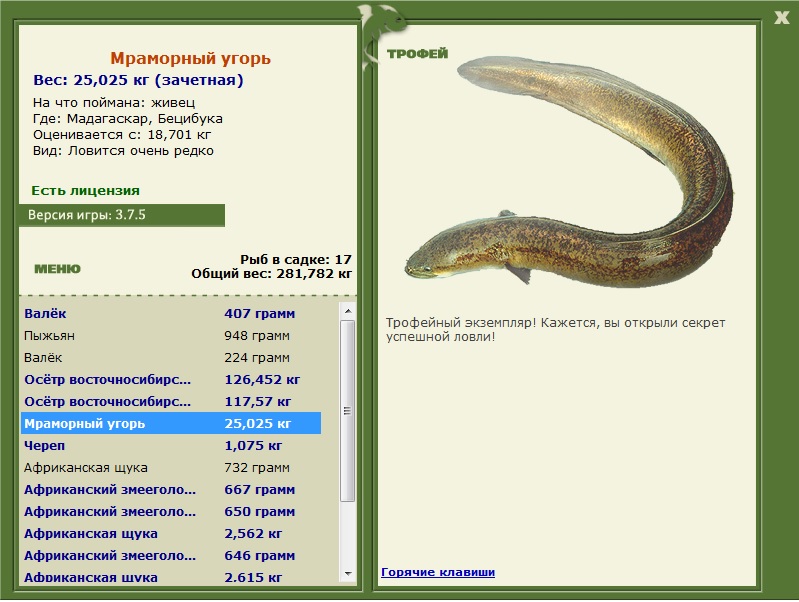Select Осётр восточносибирский 126,452 кг
This screenshot has width=799, height=602.
coord(171,379)
